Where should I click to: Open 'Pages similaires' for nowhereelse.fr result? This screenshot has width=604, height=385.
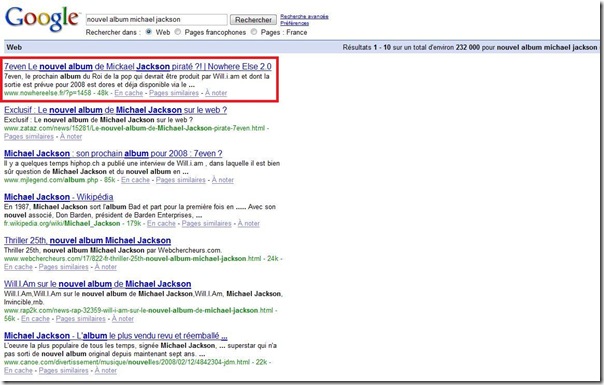click(x=174, y=93)
